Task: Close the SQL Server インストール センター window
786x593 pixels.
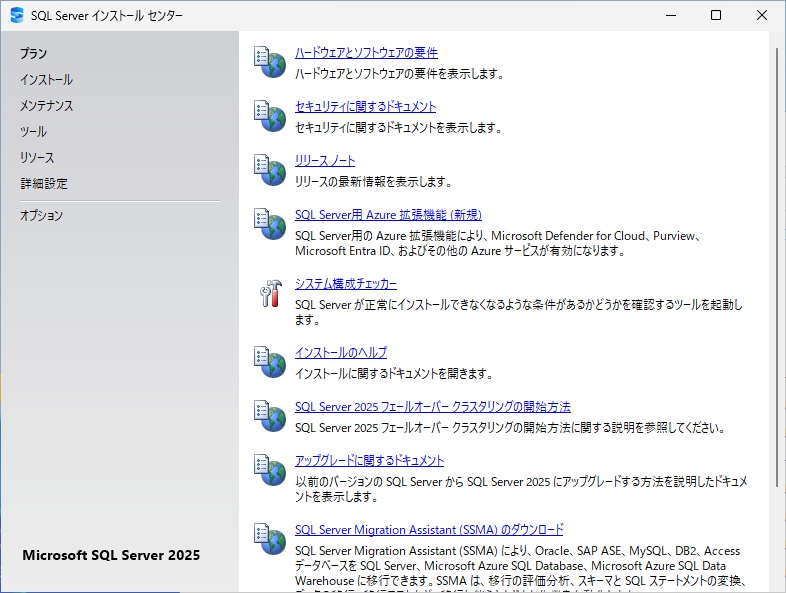Action: [762, 16]
